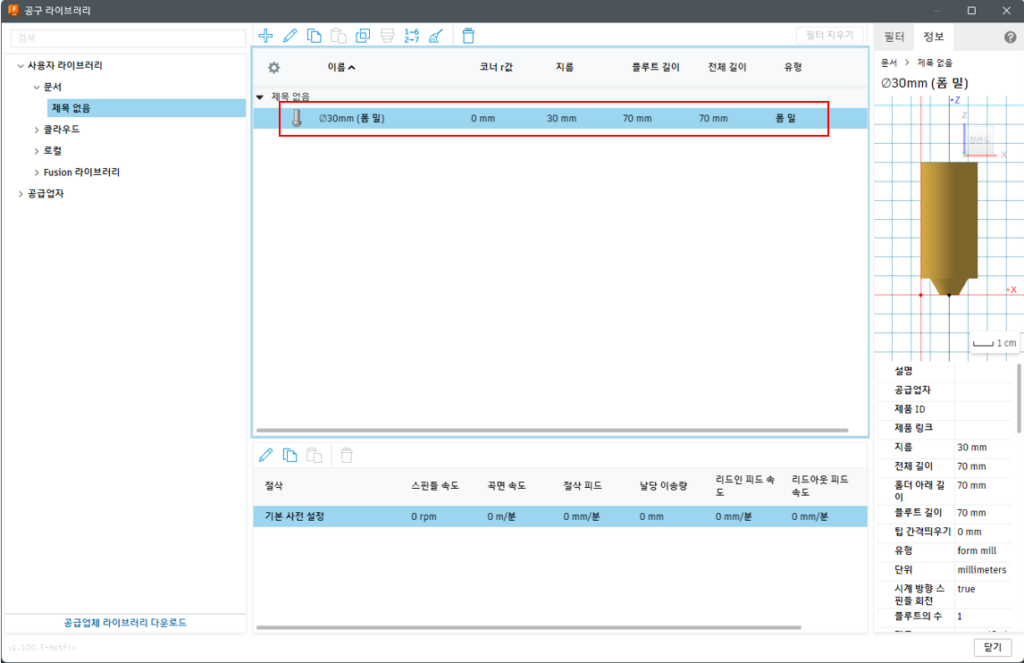Click the 절삭 피드 column header
1024x663 pixels.
[583, 485]
